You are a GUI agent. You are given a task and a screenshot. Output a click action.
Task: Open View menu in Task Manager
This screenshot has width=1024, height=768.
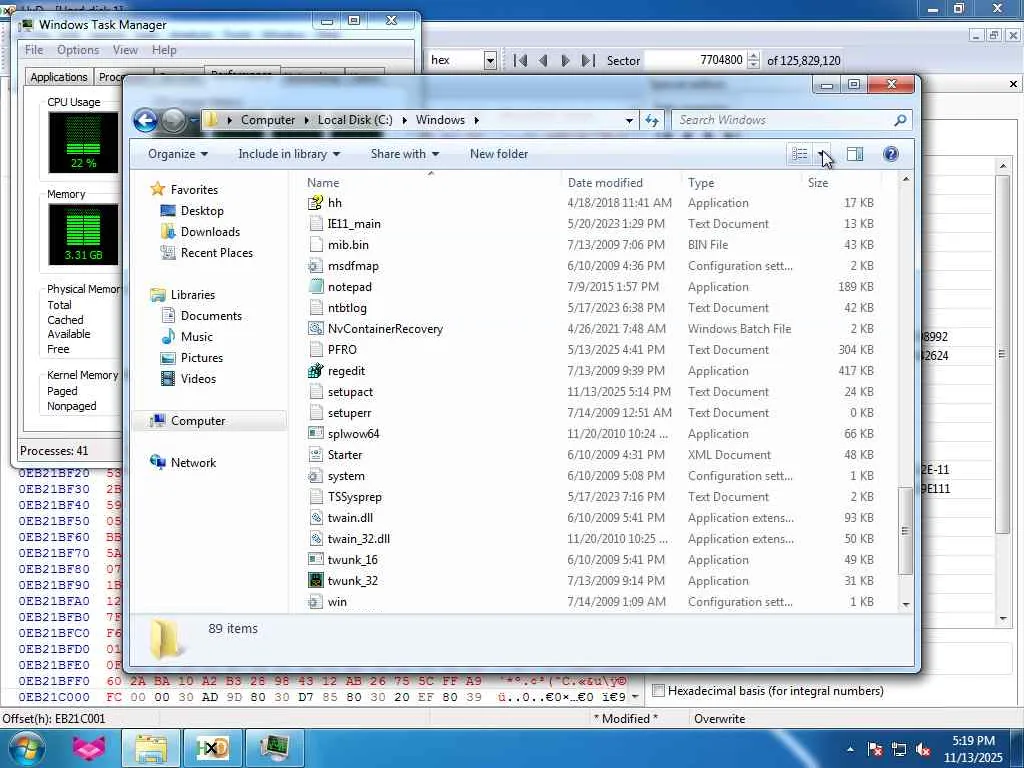pyautogui.click(x=125, y=50)
